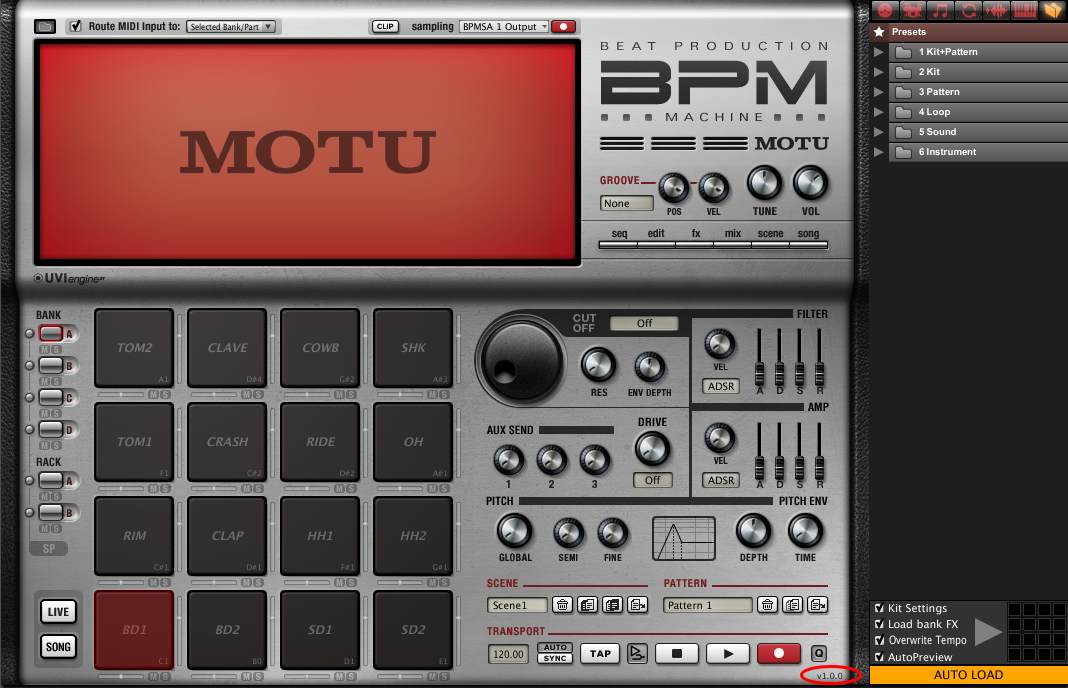
Task: Delete Scene1 with the trash icon
Action: click(x=562, y=605)
